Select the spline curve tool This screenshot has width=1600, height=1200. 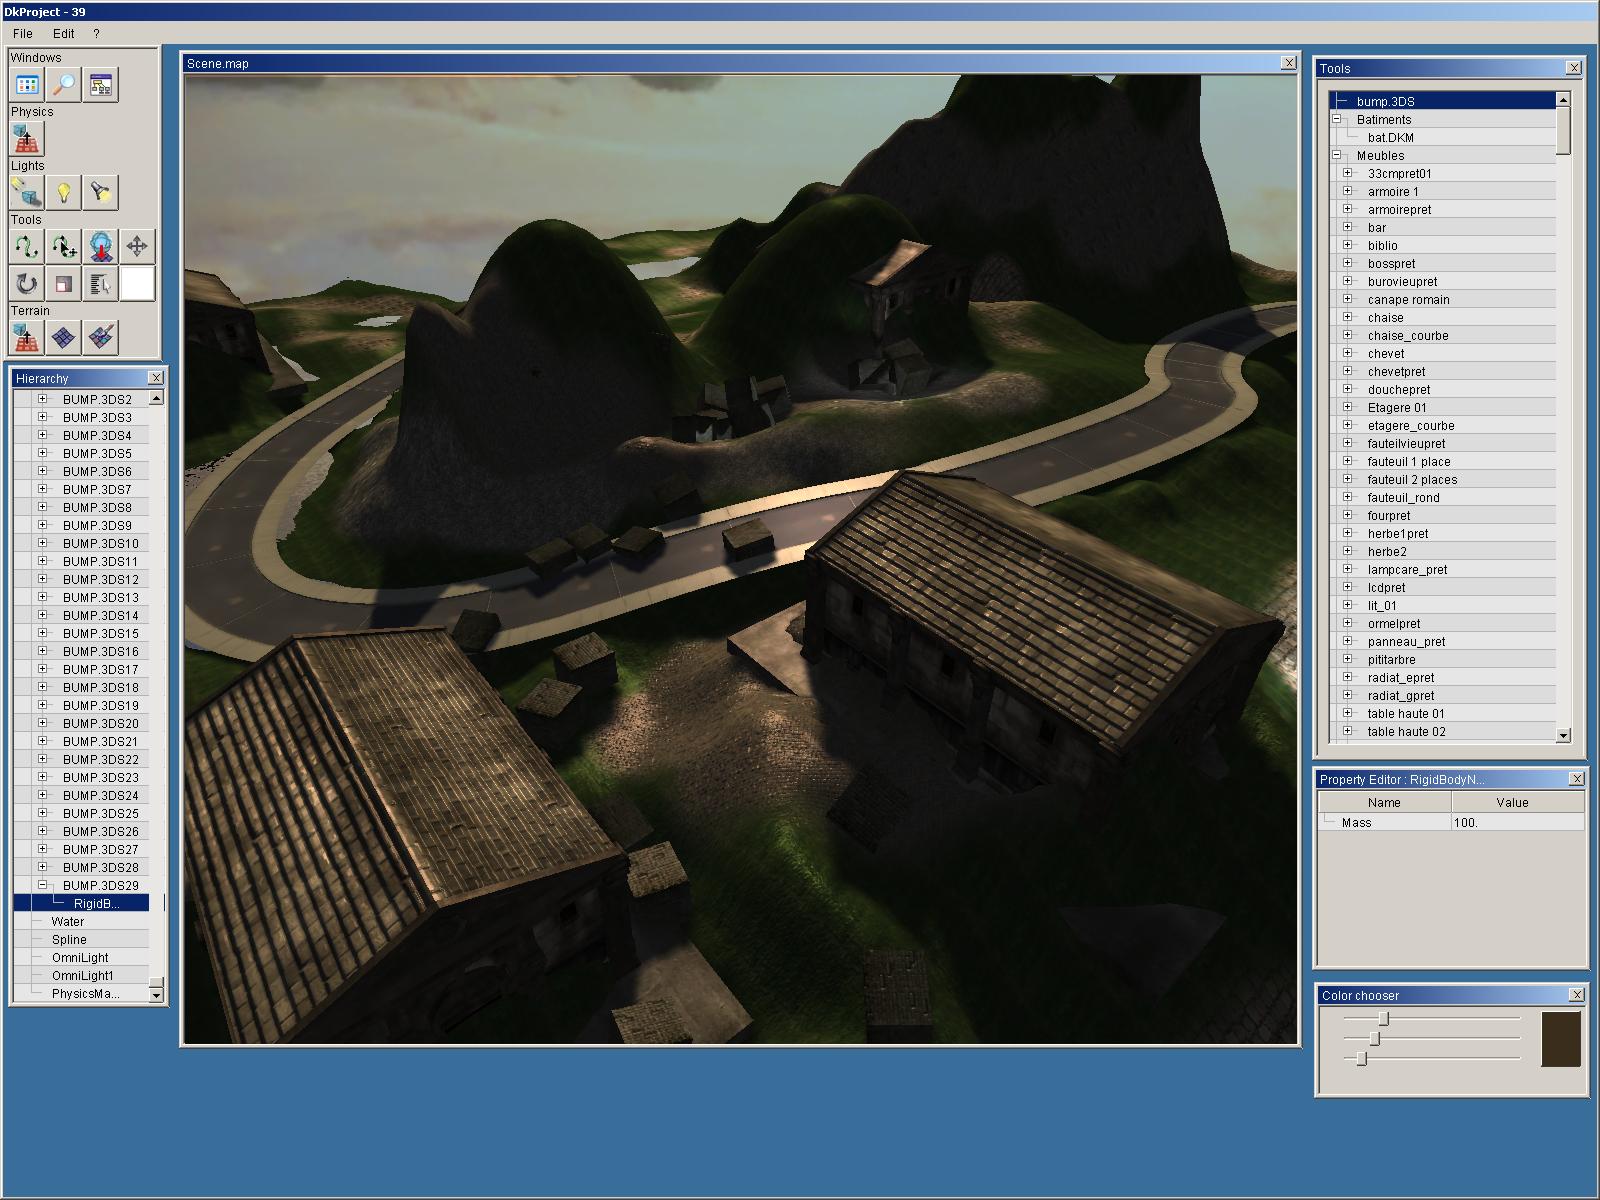[27, 246]
